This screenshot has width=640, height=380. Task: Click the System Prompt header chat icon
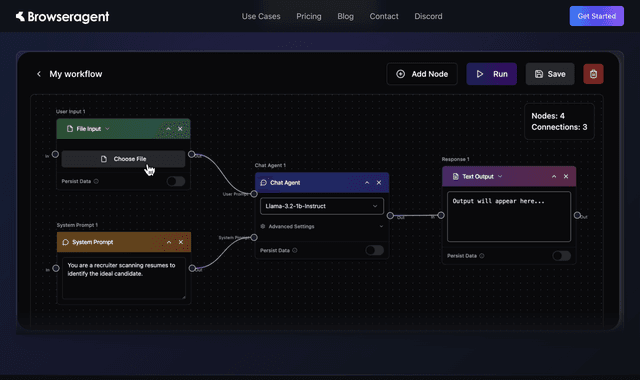click(65, 242)
